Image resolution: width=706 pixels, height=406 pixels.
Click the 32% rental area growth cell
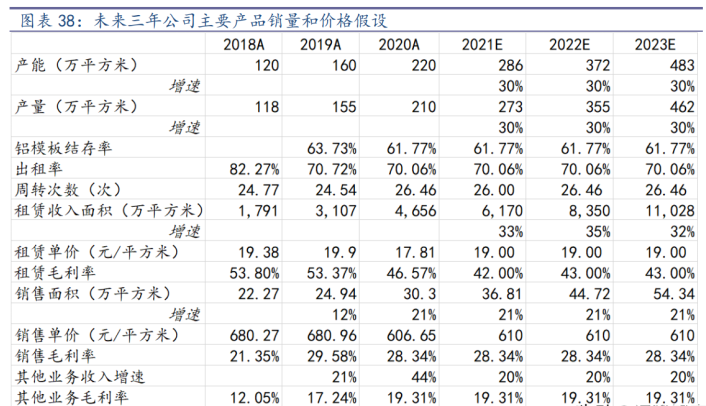[682, 231]
